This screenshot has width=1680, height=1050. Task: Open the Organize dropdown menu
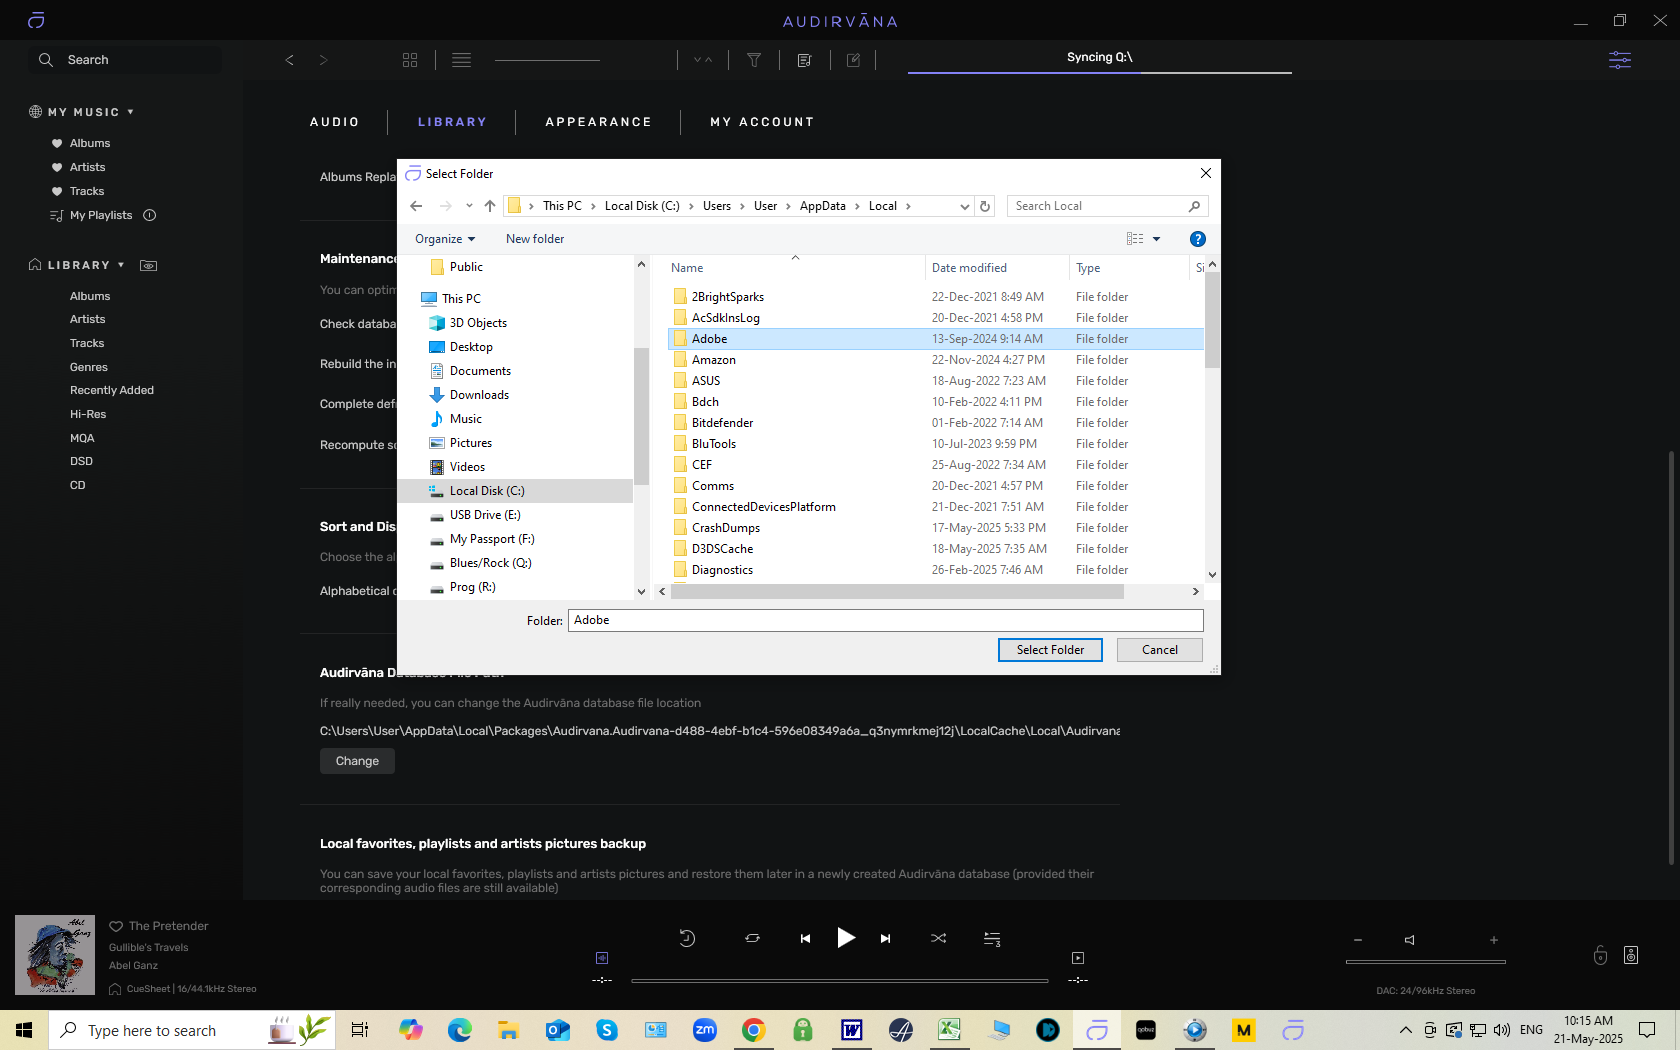click(x=445, y=239)
